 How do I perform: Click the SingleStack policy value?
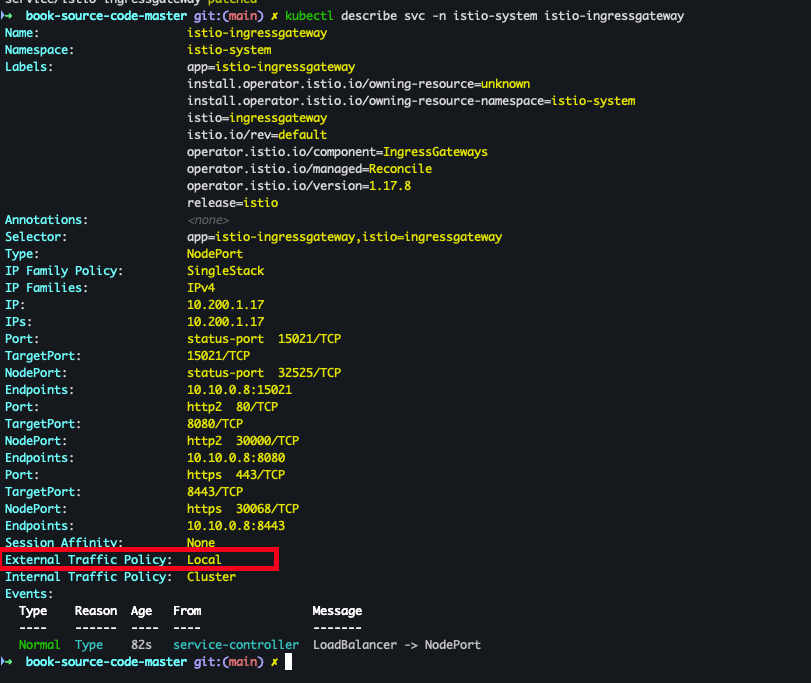226,271
